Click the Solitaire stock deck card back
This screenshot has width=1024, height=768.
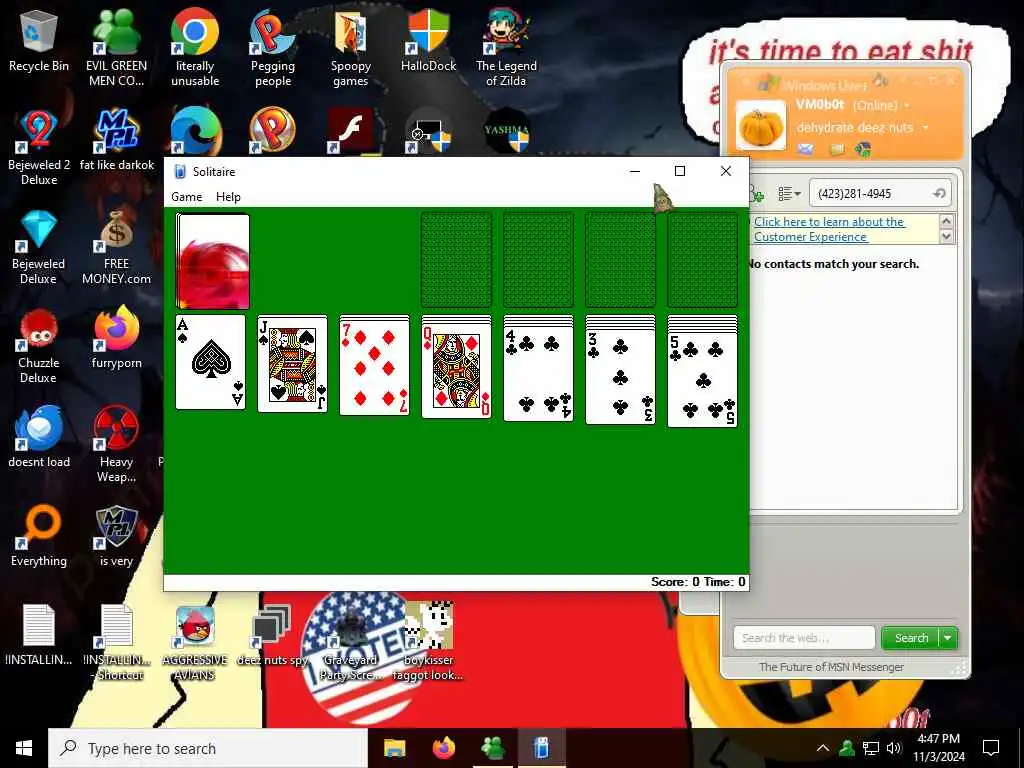click(x=213, y=261)
